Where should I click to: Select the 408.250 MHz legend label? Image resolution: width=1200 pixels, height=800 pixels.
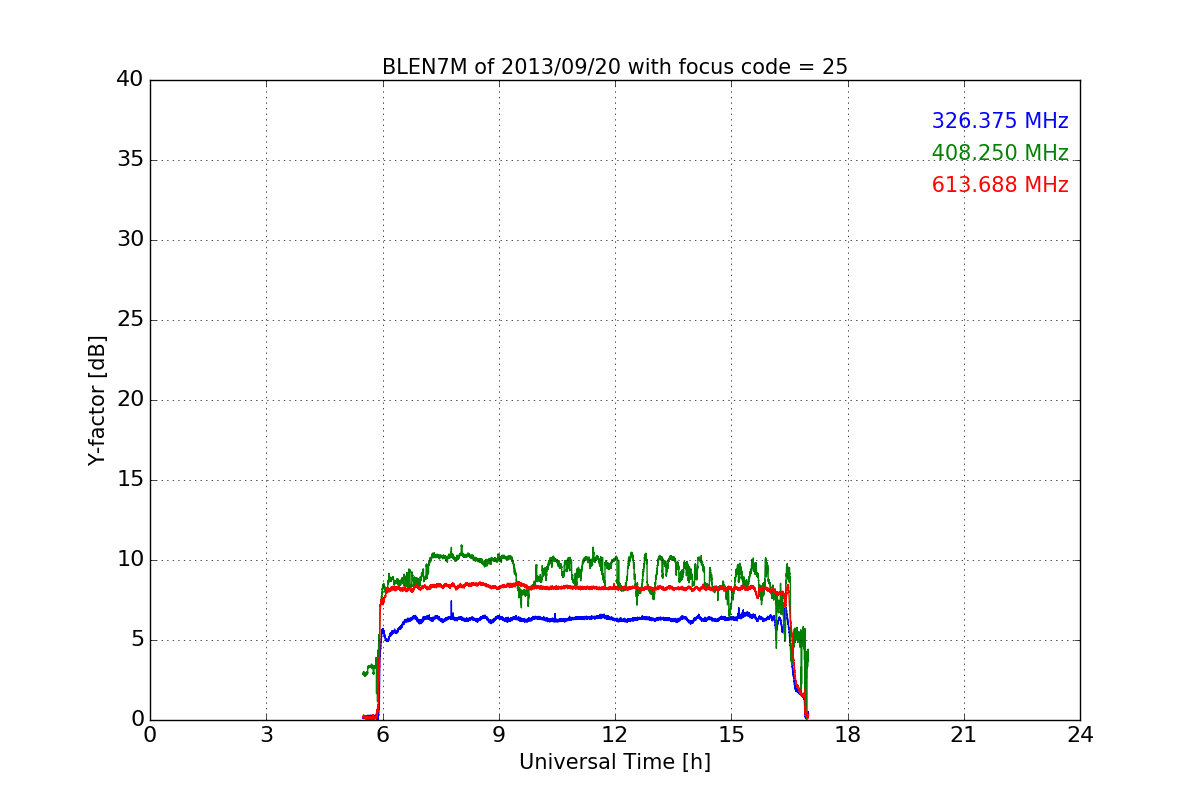(x=1000, y=153)
